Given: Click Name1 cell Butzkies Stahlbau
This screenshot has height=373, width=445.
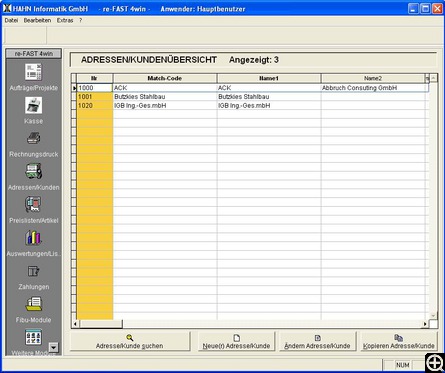Looking at the screenshot, I should [x=269, y=97].
